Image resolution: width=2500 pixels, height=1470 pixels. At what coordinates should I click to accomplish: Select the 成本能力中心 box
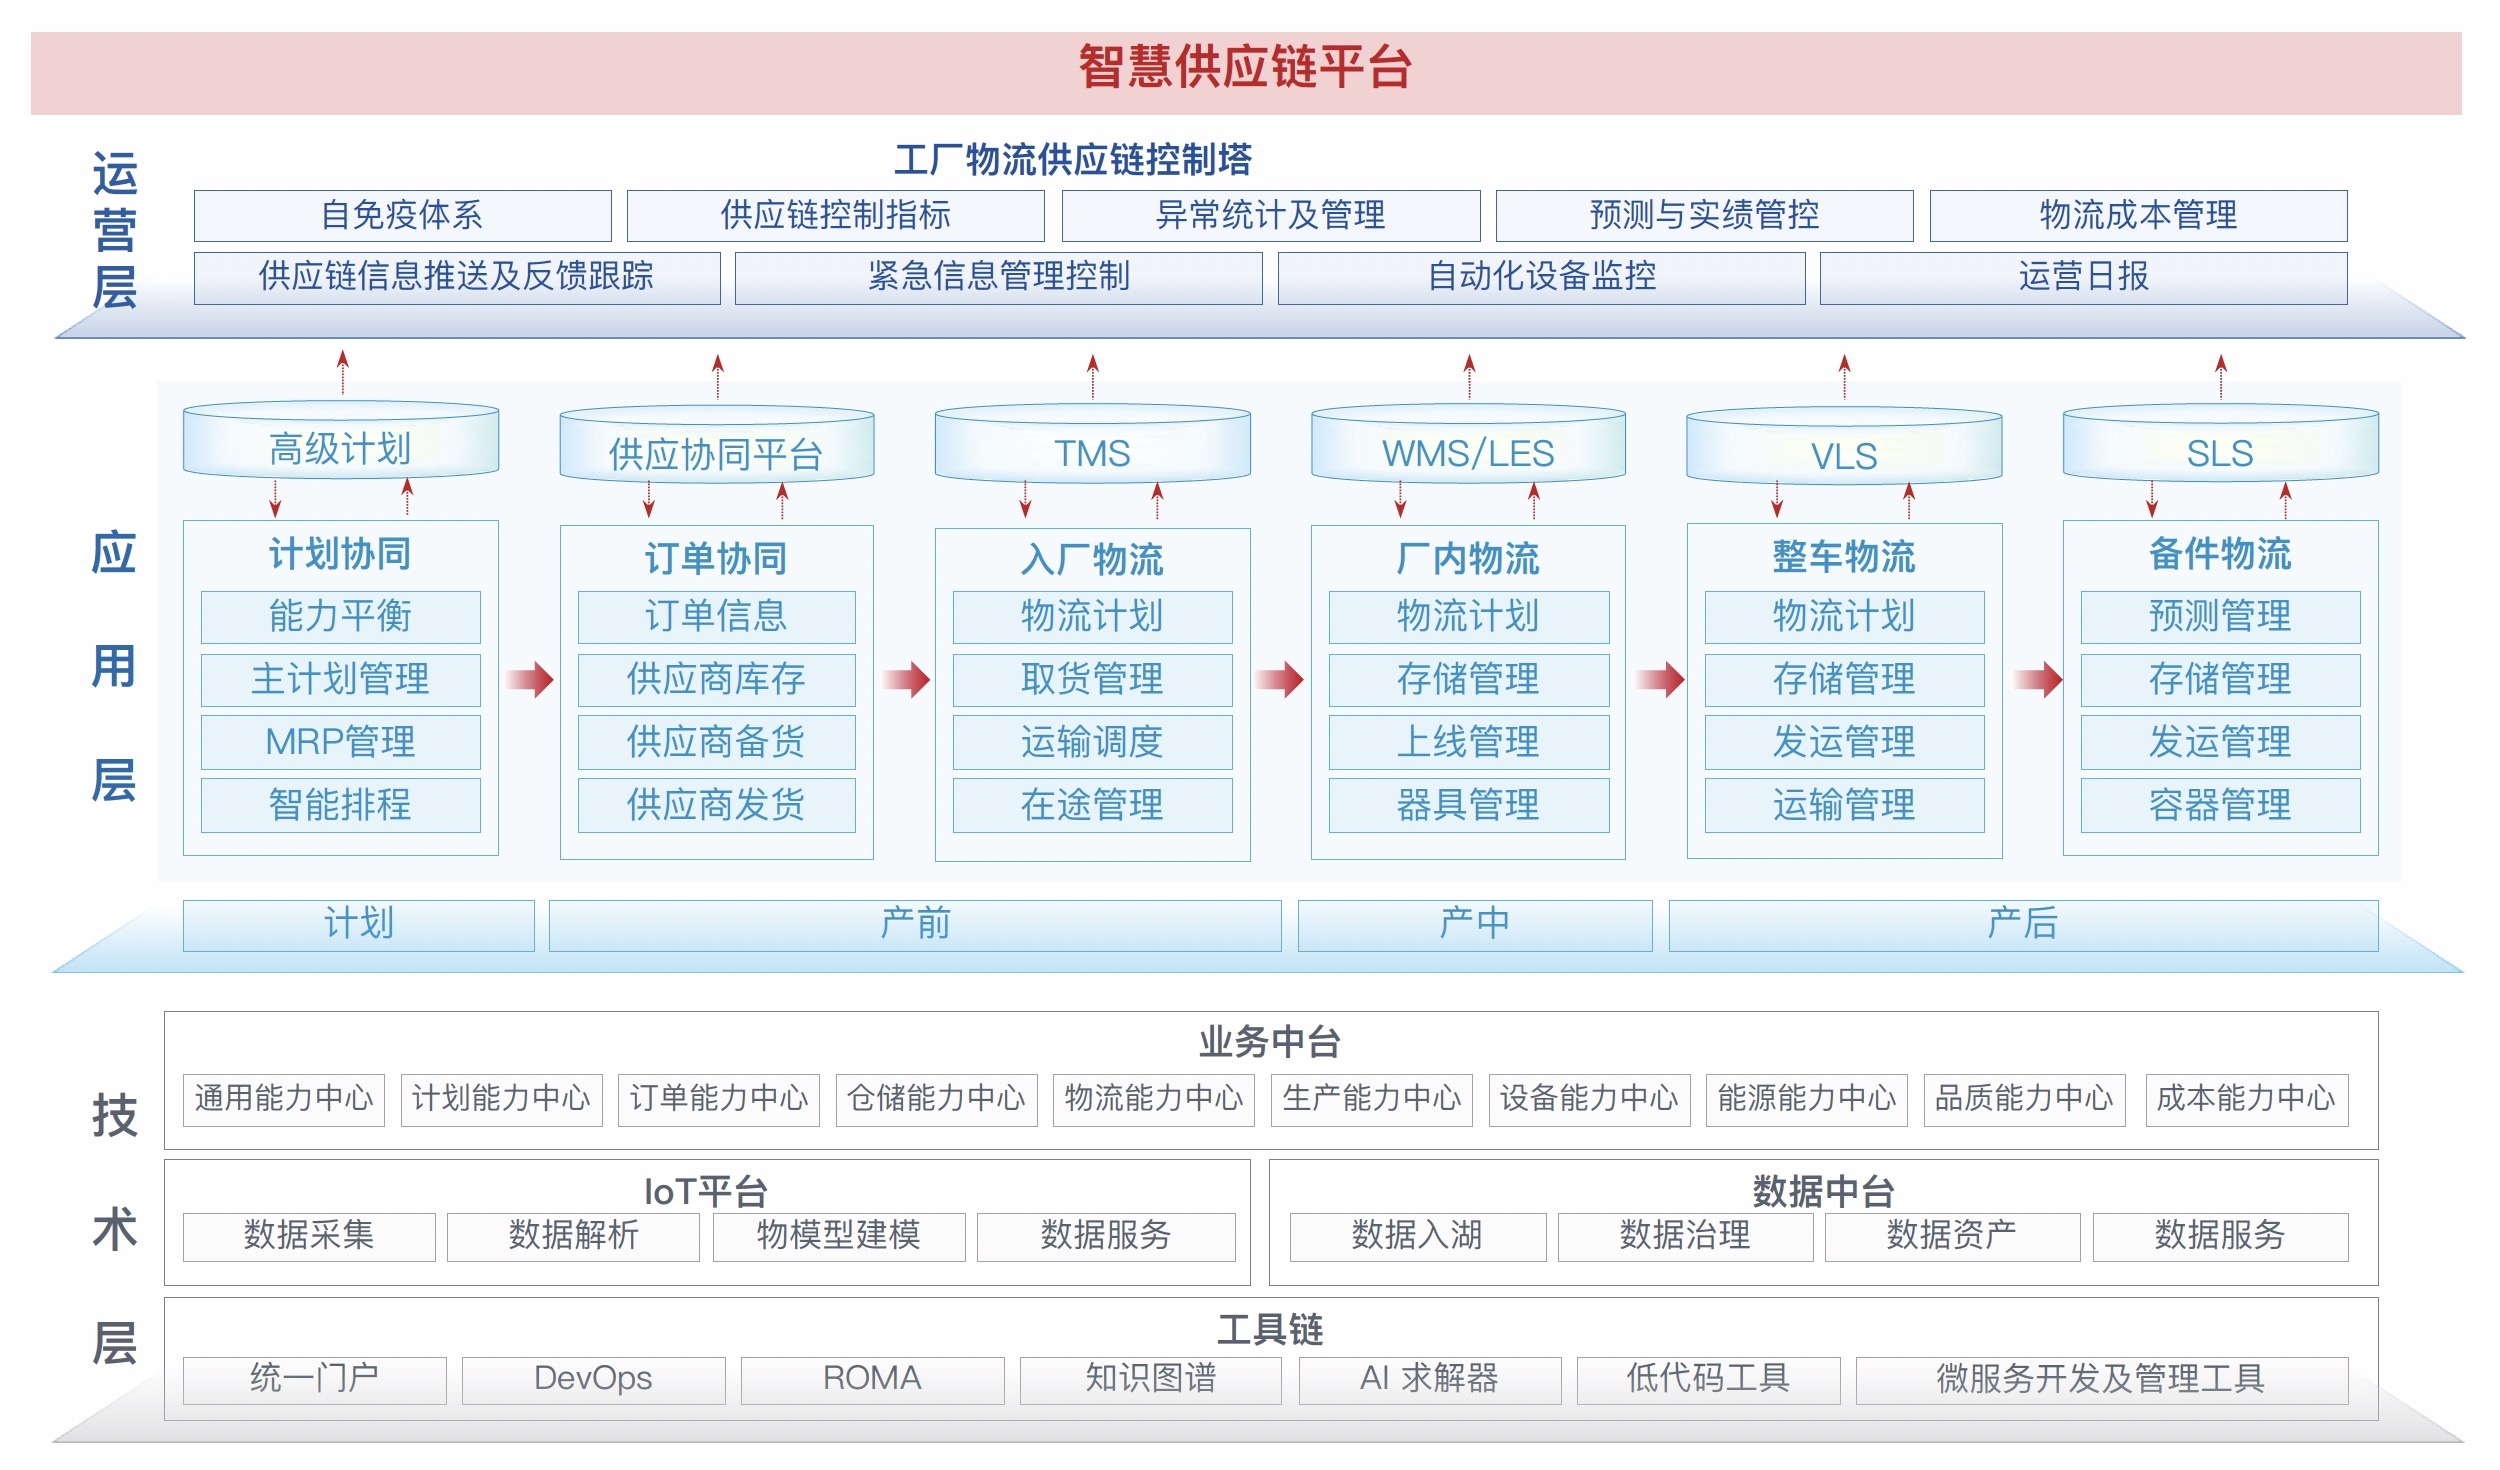pos(2246,1099)
